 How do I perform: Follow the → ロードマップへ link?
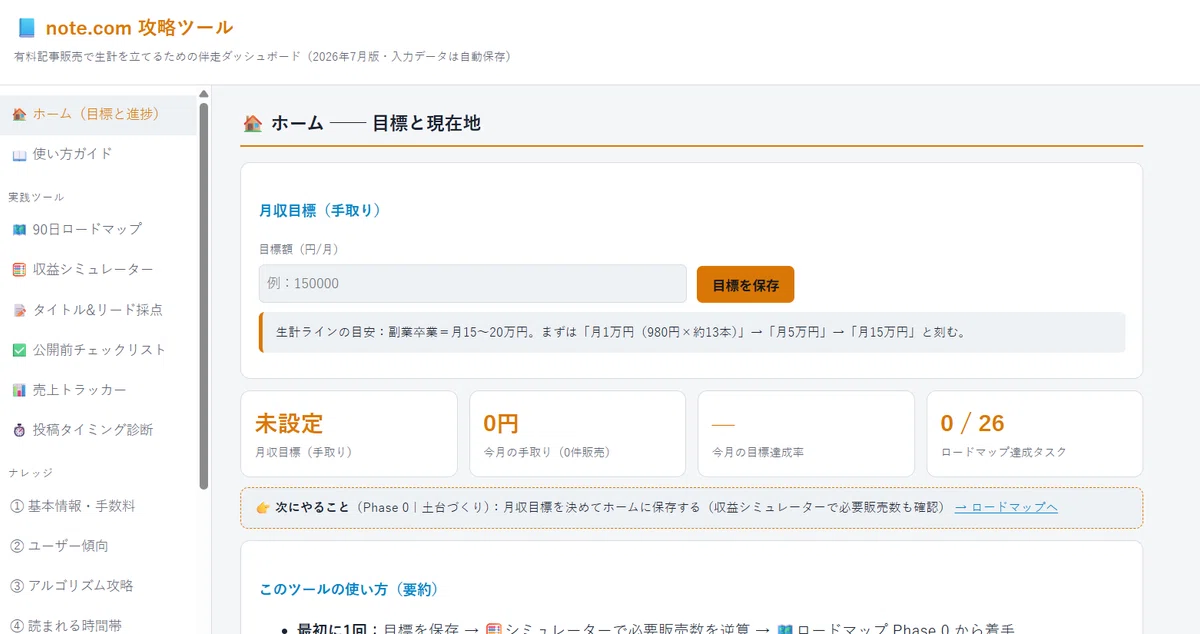click(x=1006, y=507)
